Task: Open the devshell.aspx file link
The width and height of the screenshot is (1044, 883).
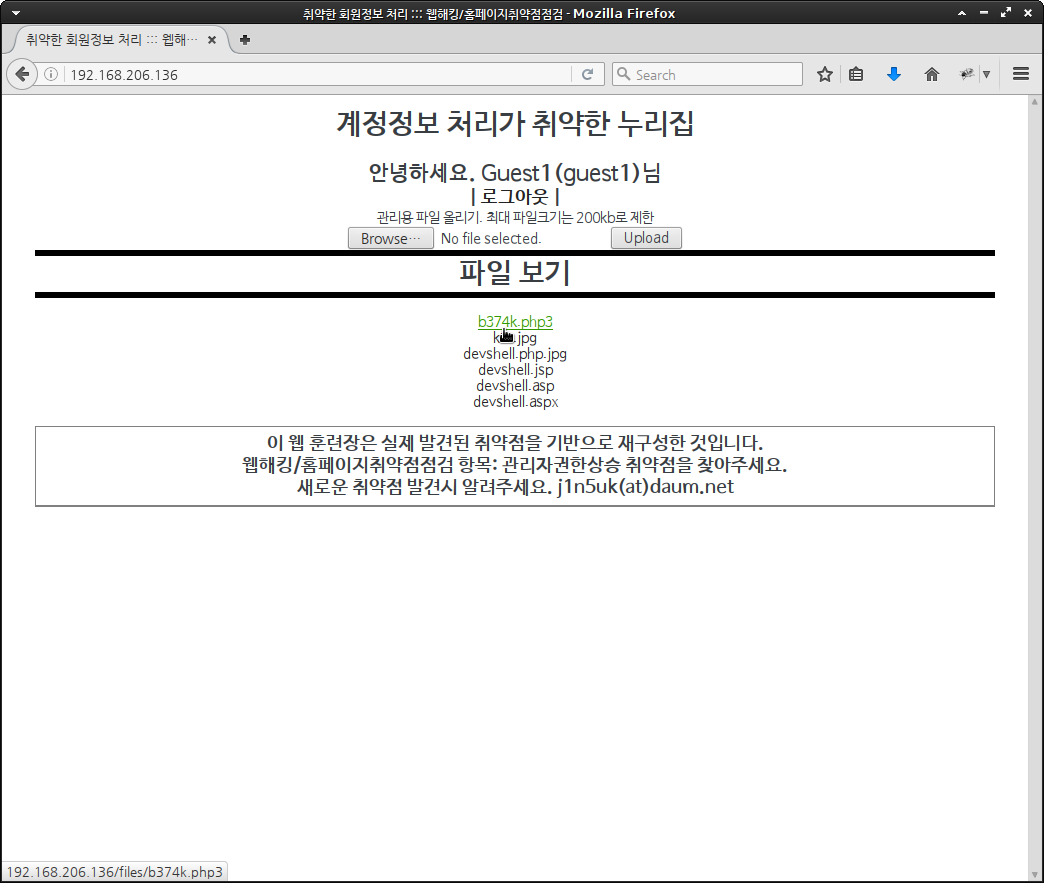Action: point(515,402)
